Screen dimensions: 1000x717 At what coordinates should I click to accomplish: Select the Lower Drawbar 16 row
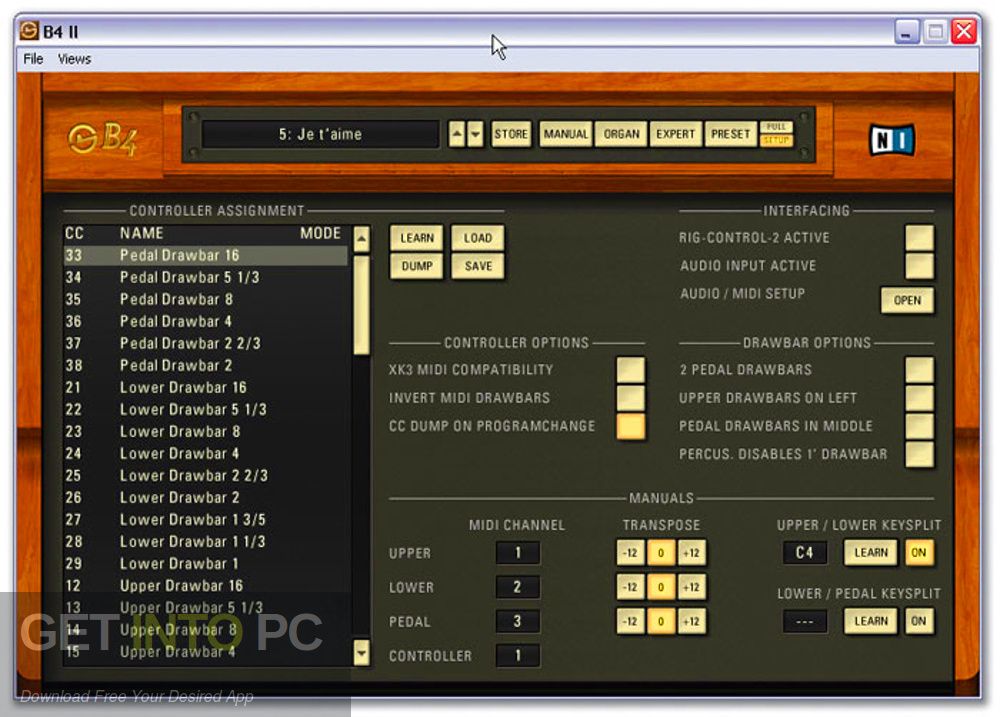(206, 387)
